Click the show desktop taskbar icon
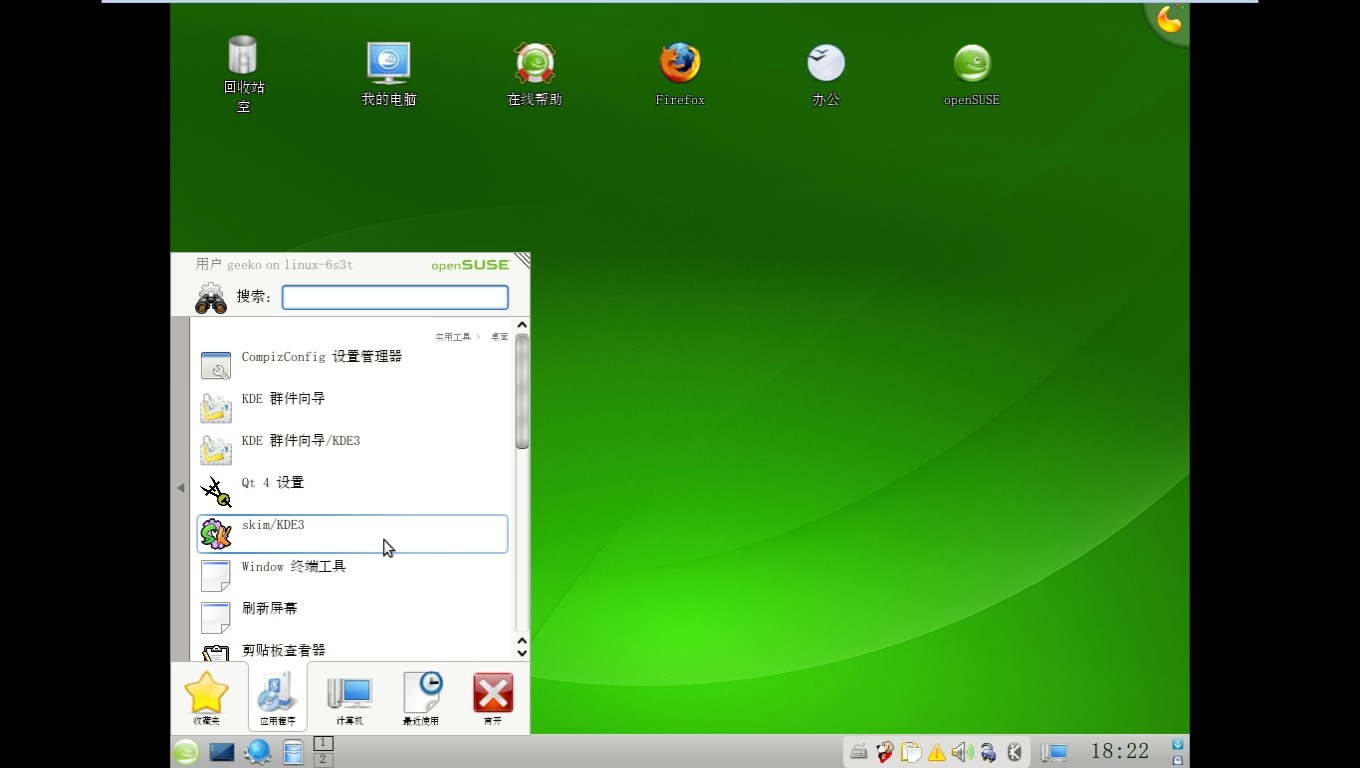Viewport: 1360px width, 768px height. coord(222,752)
